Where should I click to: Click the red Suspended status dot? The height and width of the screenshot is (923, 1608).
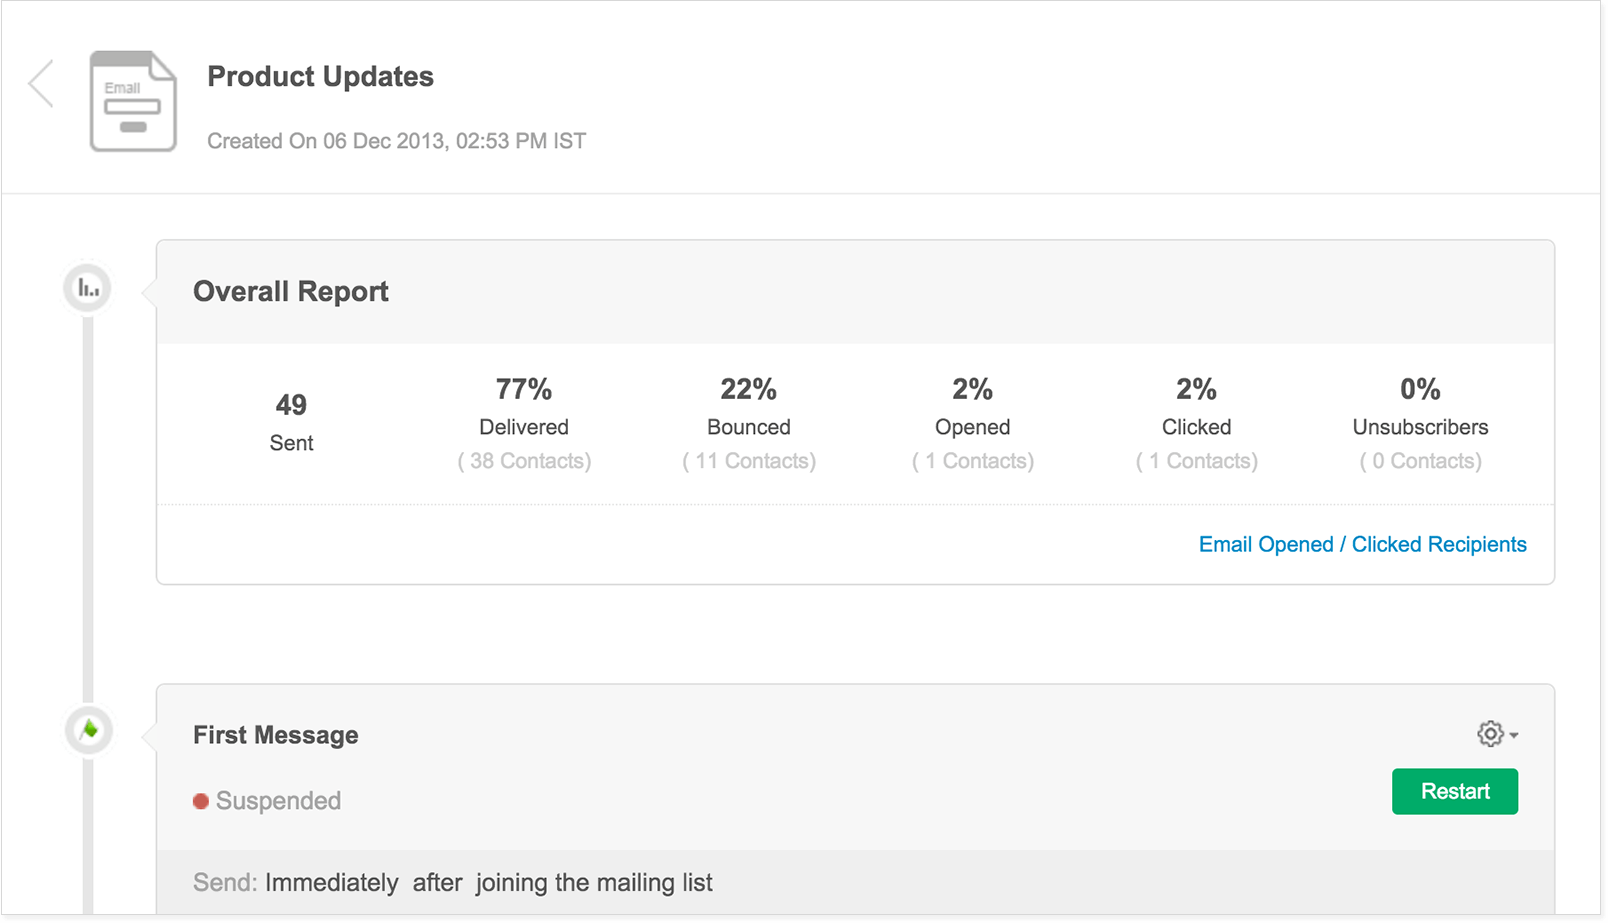pyautogui.click(x=201, y=801)
